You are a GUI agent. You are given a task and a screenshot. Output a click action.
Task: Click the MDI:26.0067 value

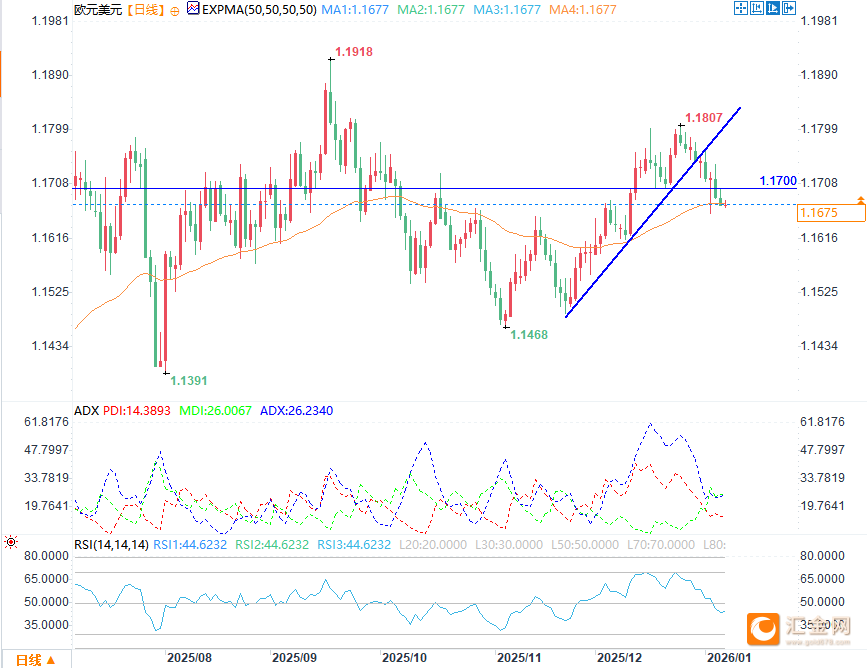click(216, 411)
